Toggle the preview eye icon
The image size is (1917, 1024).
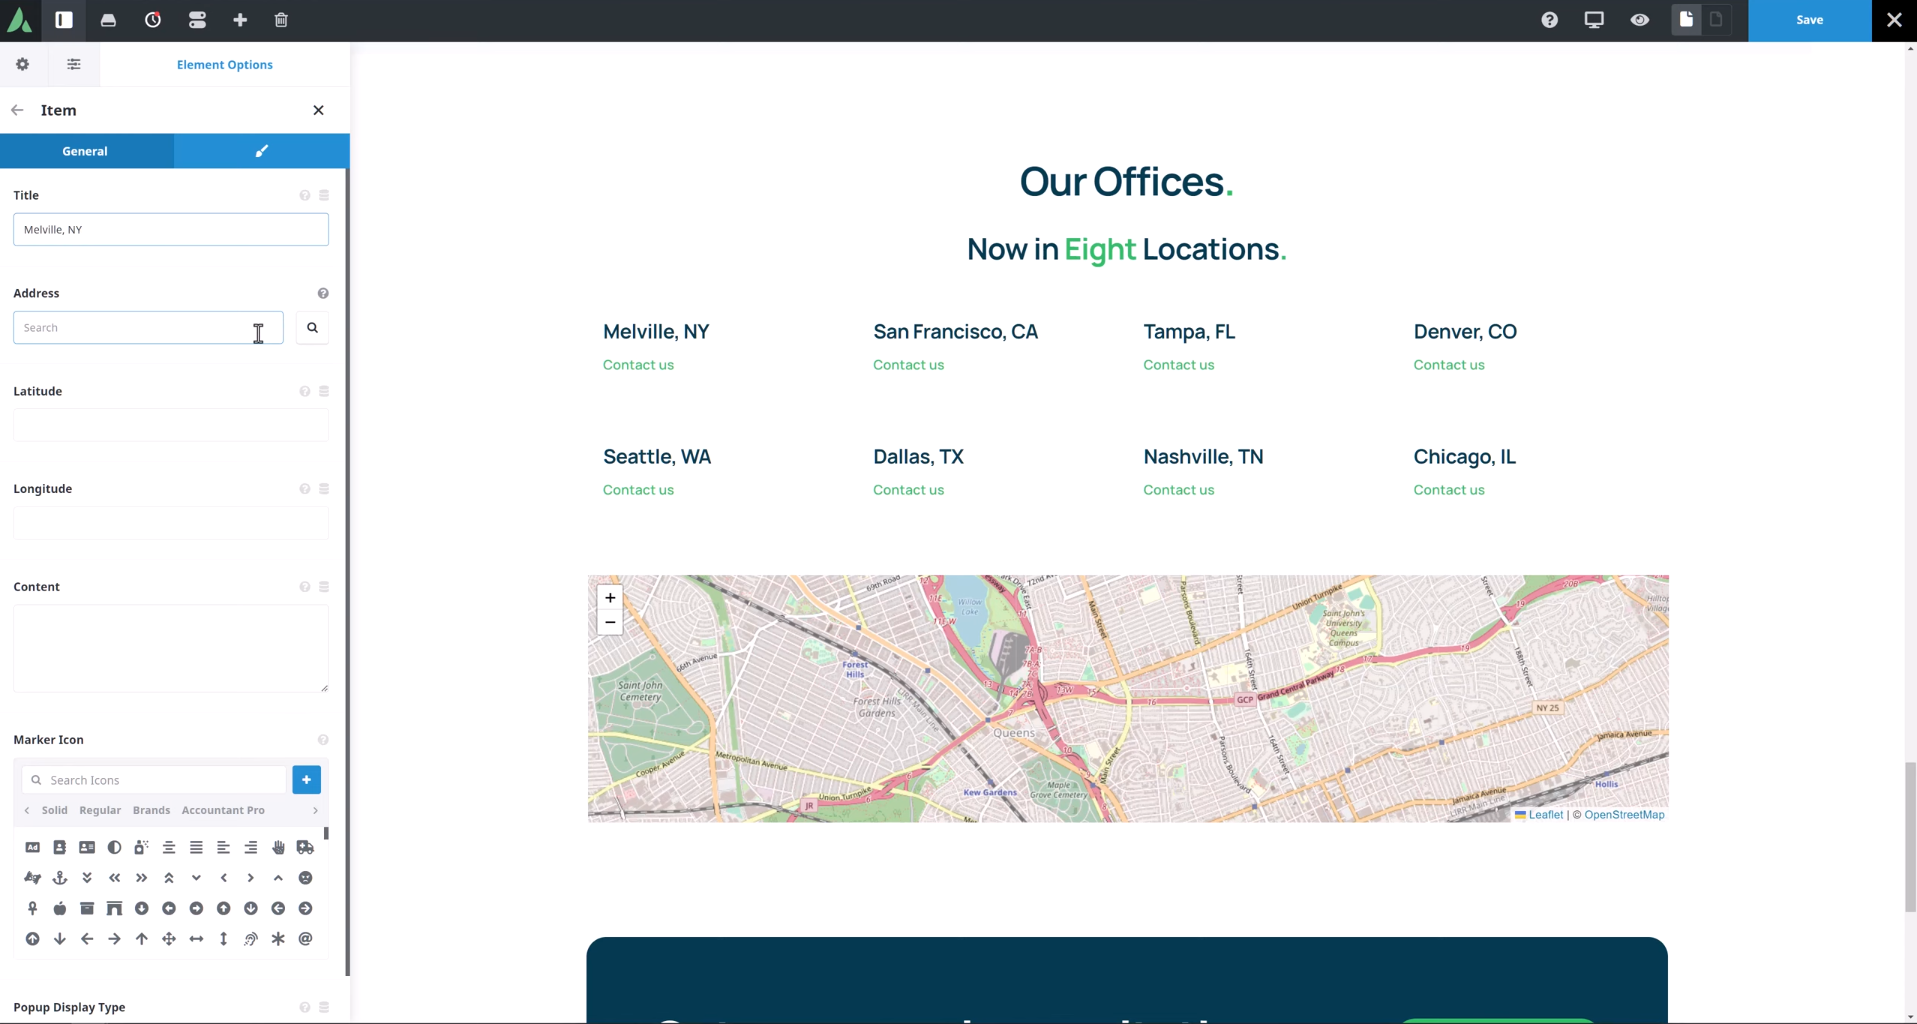pyautogui.click(x=1639, y=20)
